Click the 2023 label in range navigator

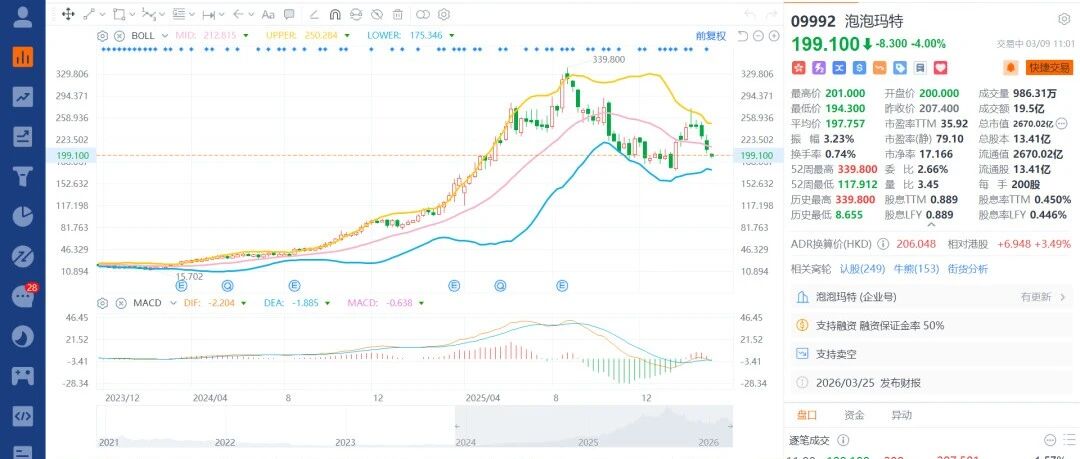[x=346, y=442]
